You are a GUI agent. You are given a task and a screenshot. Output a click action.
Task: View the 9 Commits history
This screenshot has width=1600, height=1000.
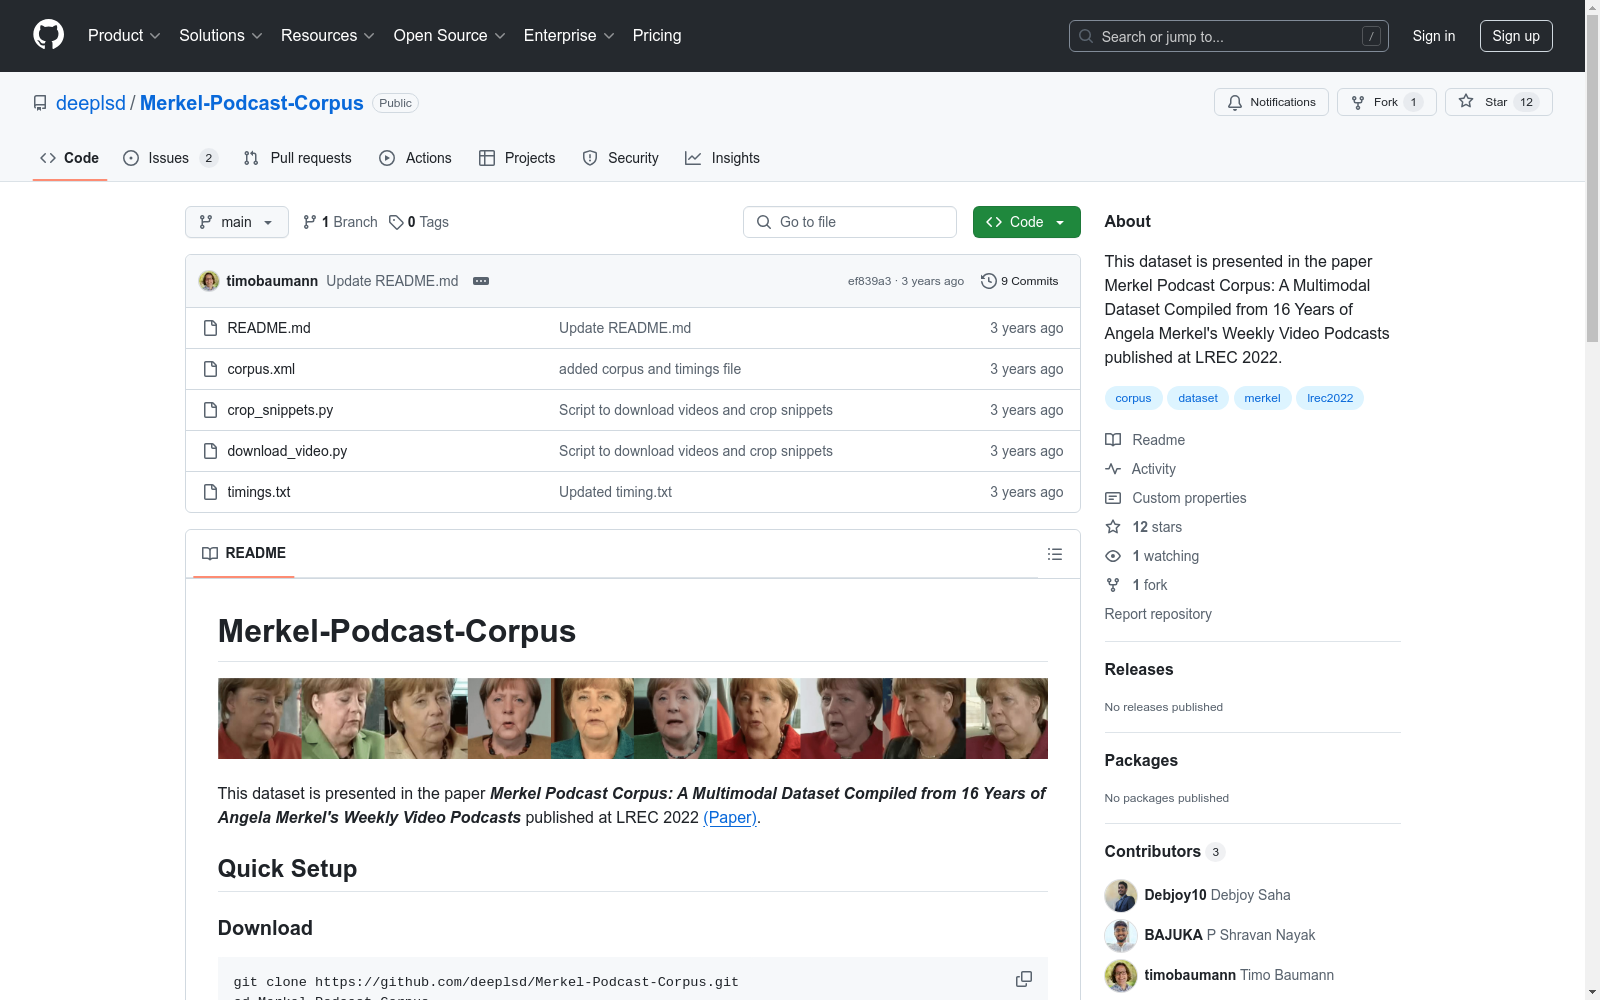[1020, 281]
